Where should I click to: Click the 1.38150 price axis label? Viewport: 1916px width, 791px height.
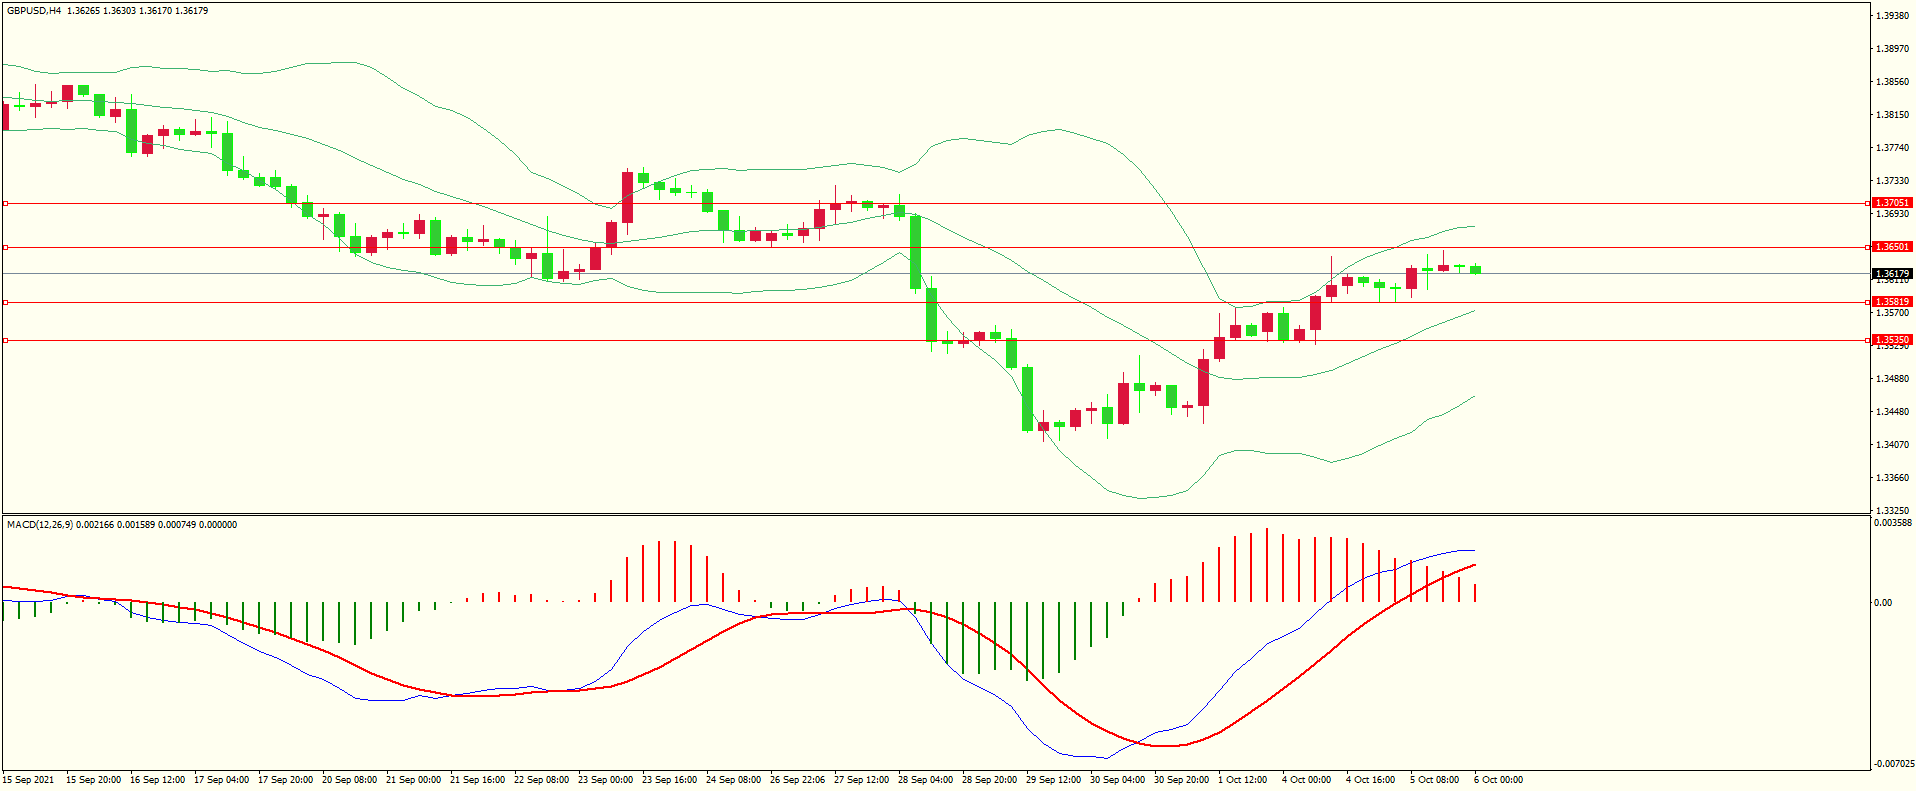[1893, 115]
